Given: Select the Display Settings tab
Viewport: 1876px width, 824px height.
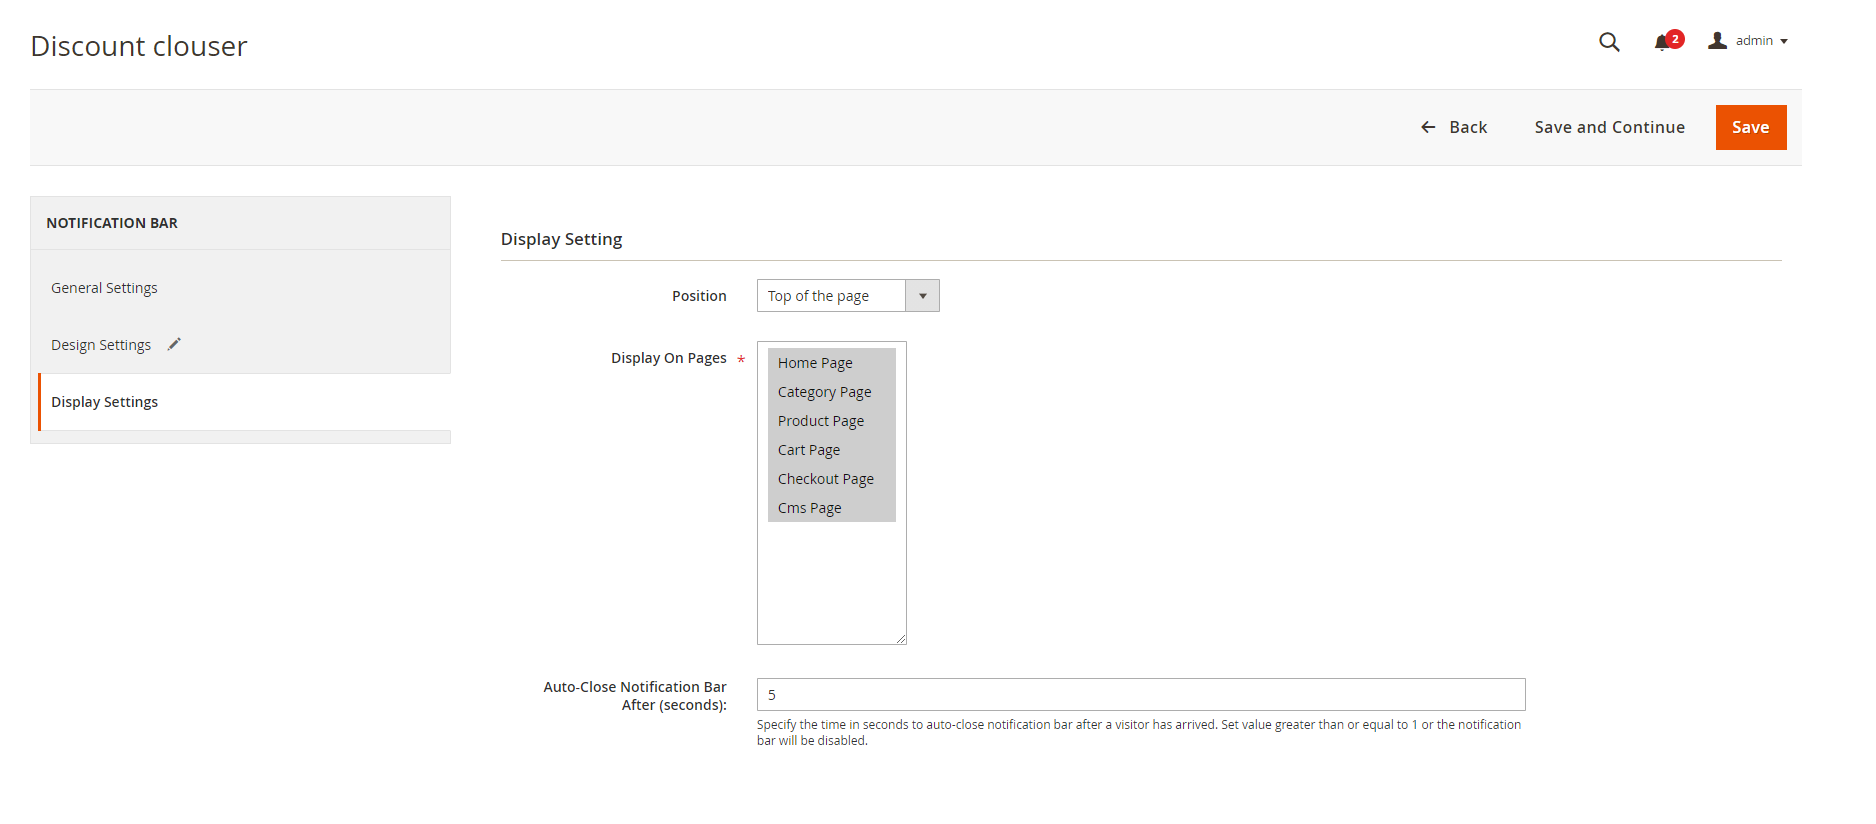Looking at the screenshot, I should coord(104,402).
